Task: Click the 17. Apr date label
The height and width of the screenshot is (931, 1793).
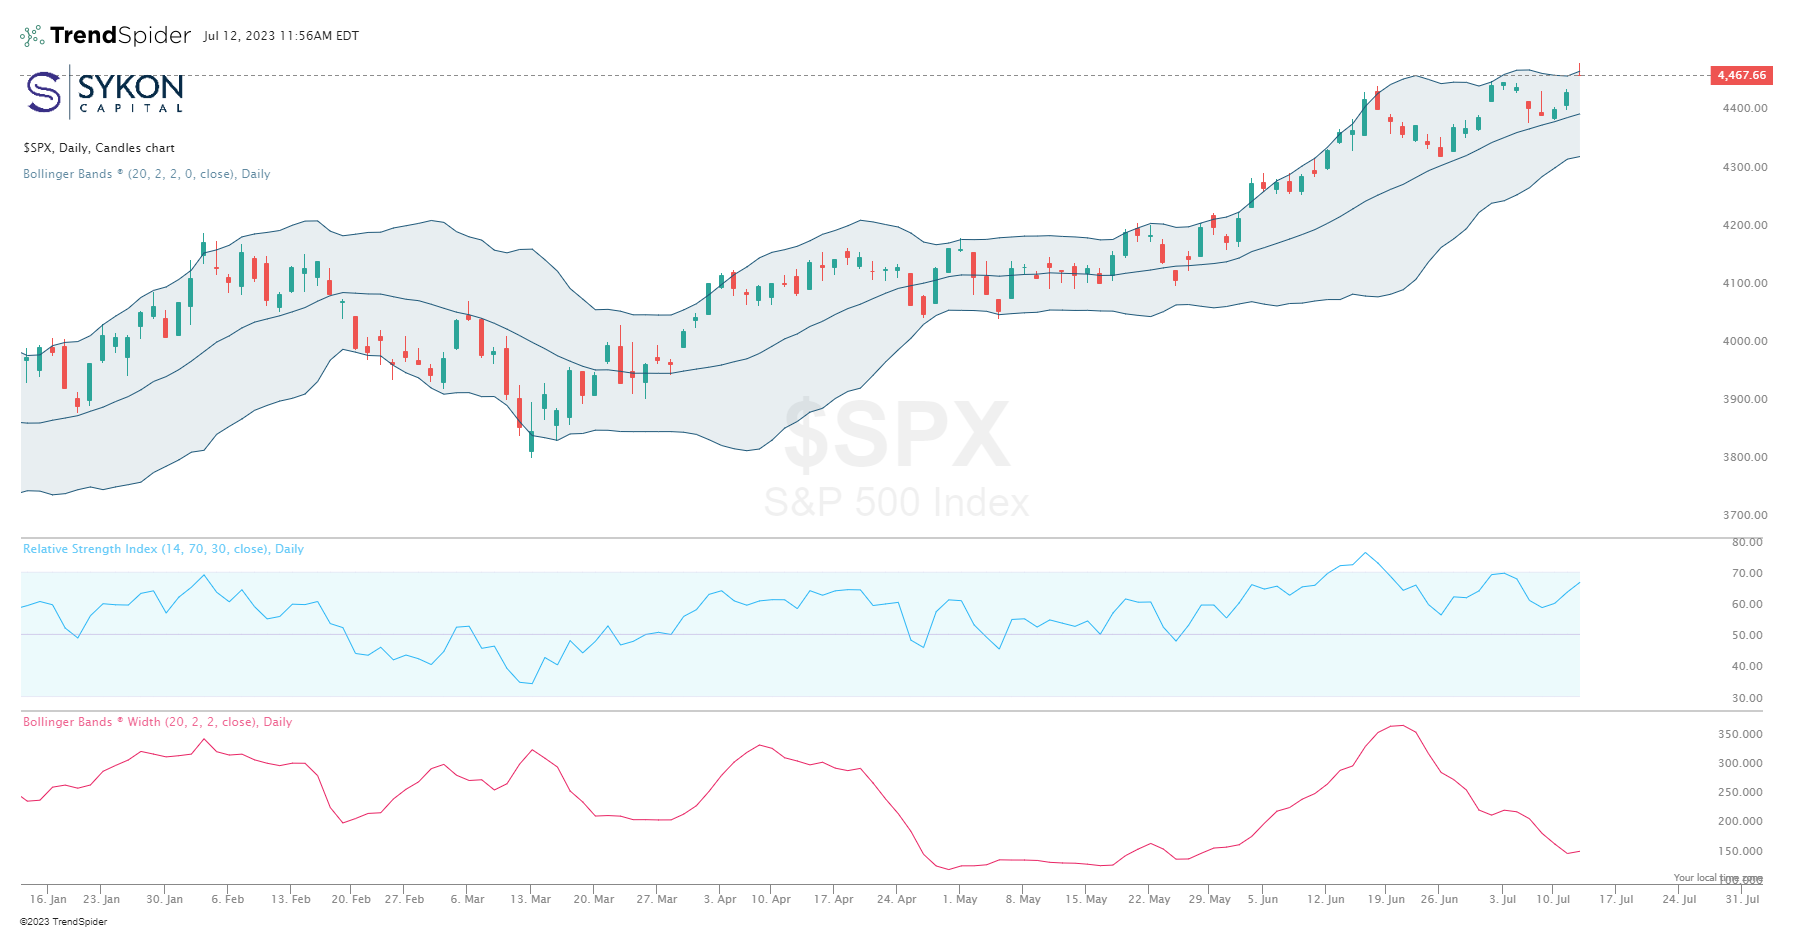Action: [x=834, y=899]
